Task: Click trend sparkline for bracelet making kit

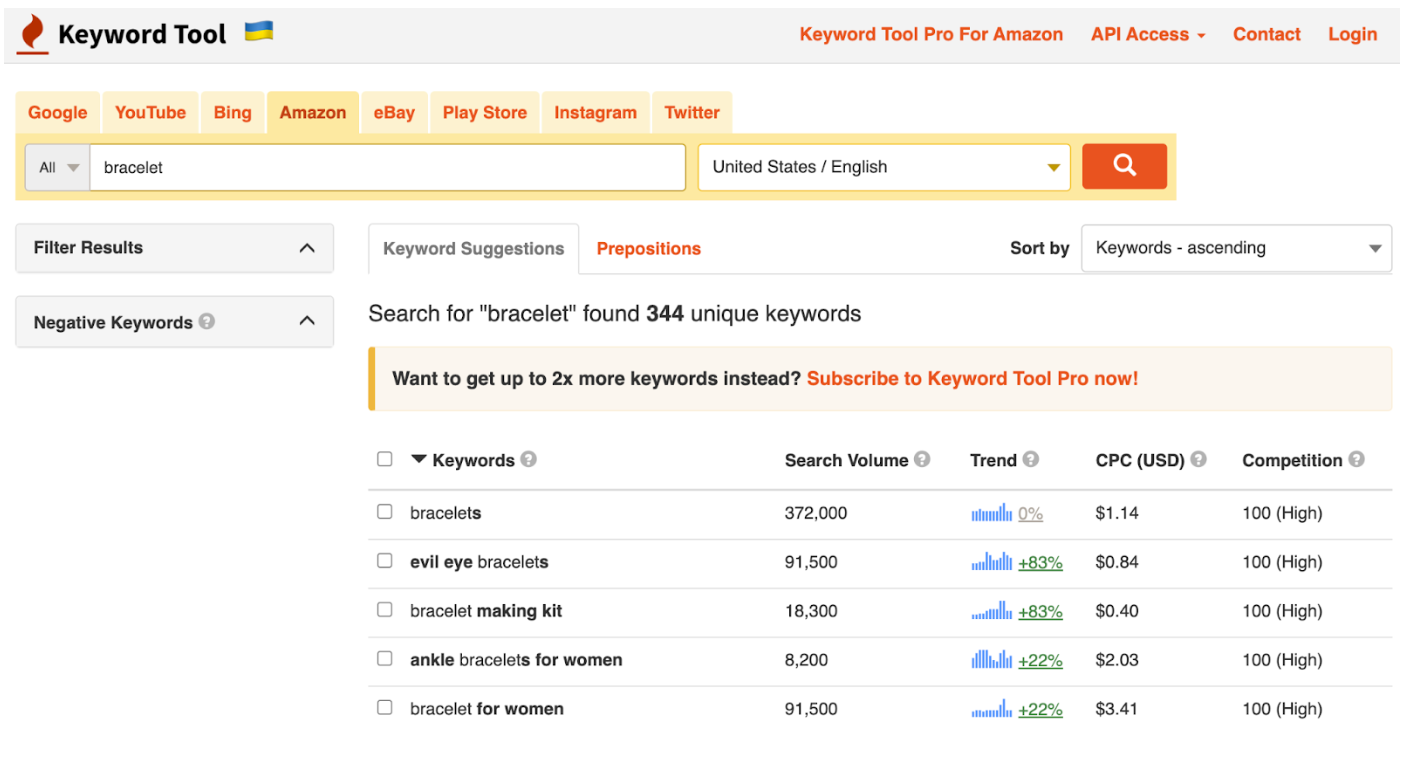Action: pos(992,611)
